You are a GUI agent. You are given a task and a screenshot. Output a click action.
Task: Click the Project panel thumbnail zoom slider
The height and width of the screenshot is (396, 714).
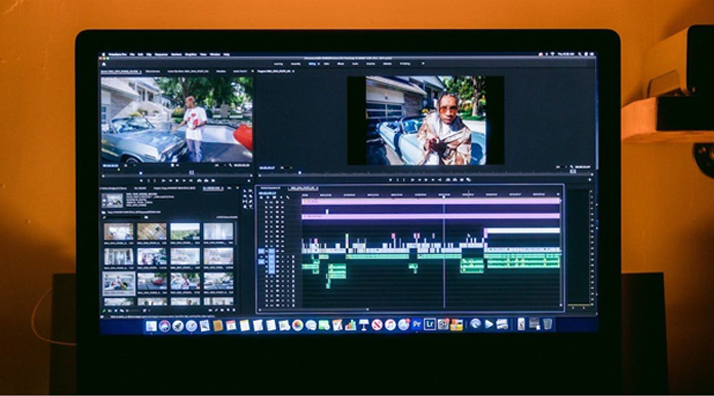[x=132, y=310]
